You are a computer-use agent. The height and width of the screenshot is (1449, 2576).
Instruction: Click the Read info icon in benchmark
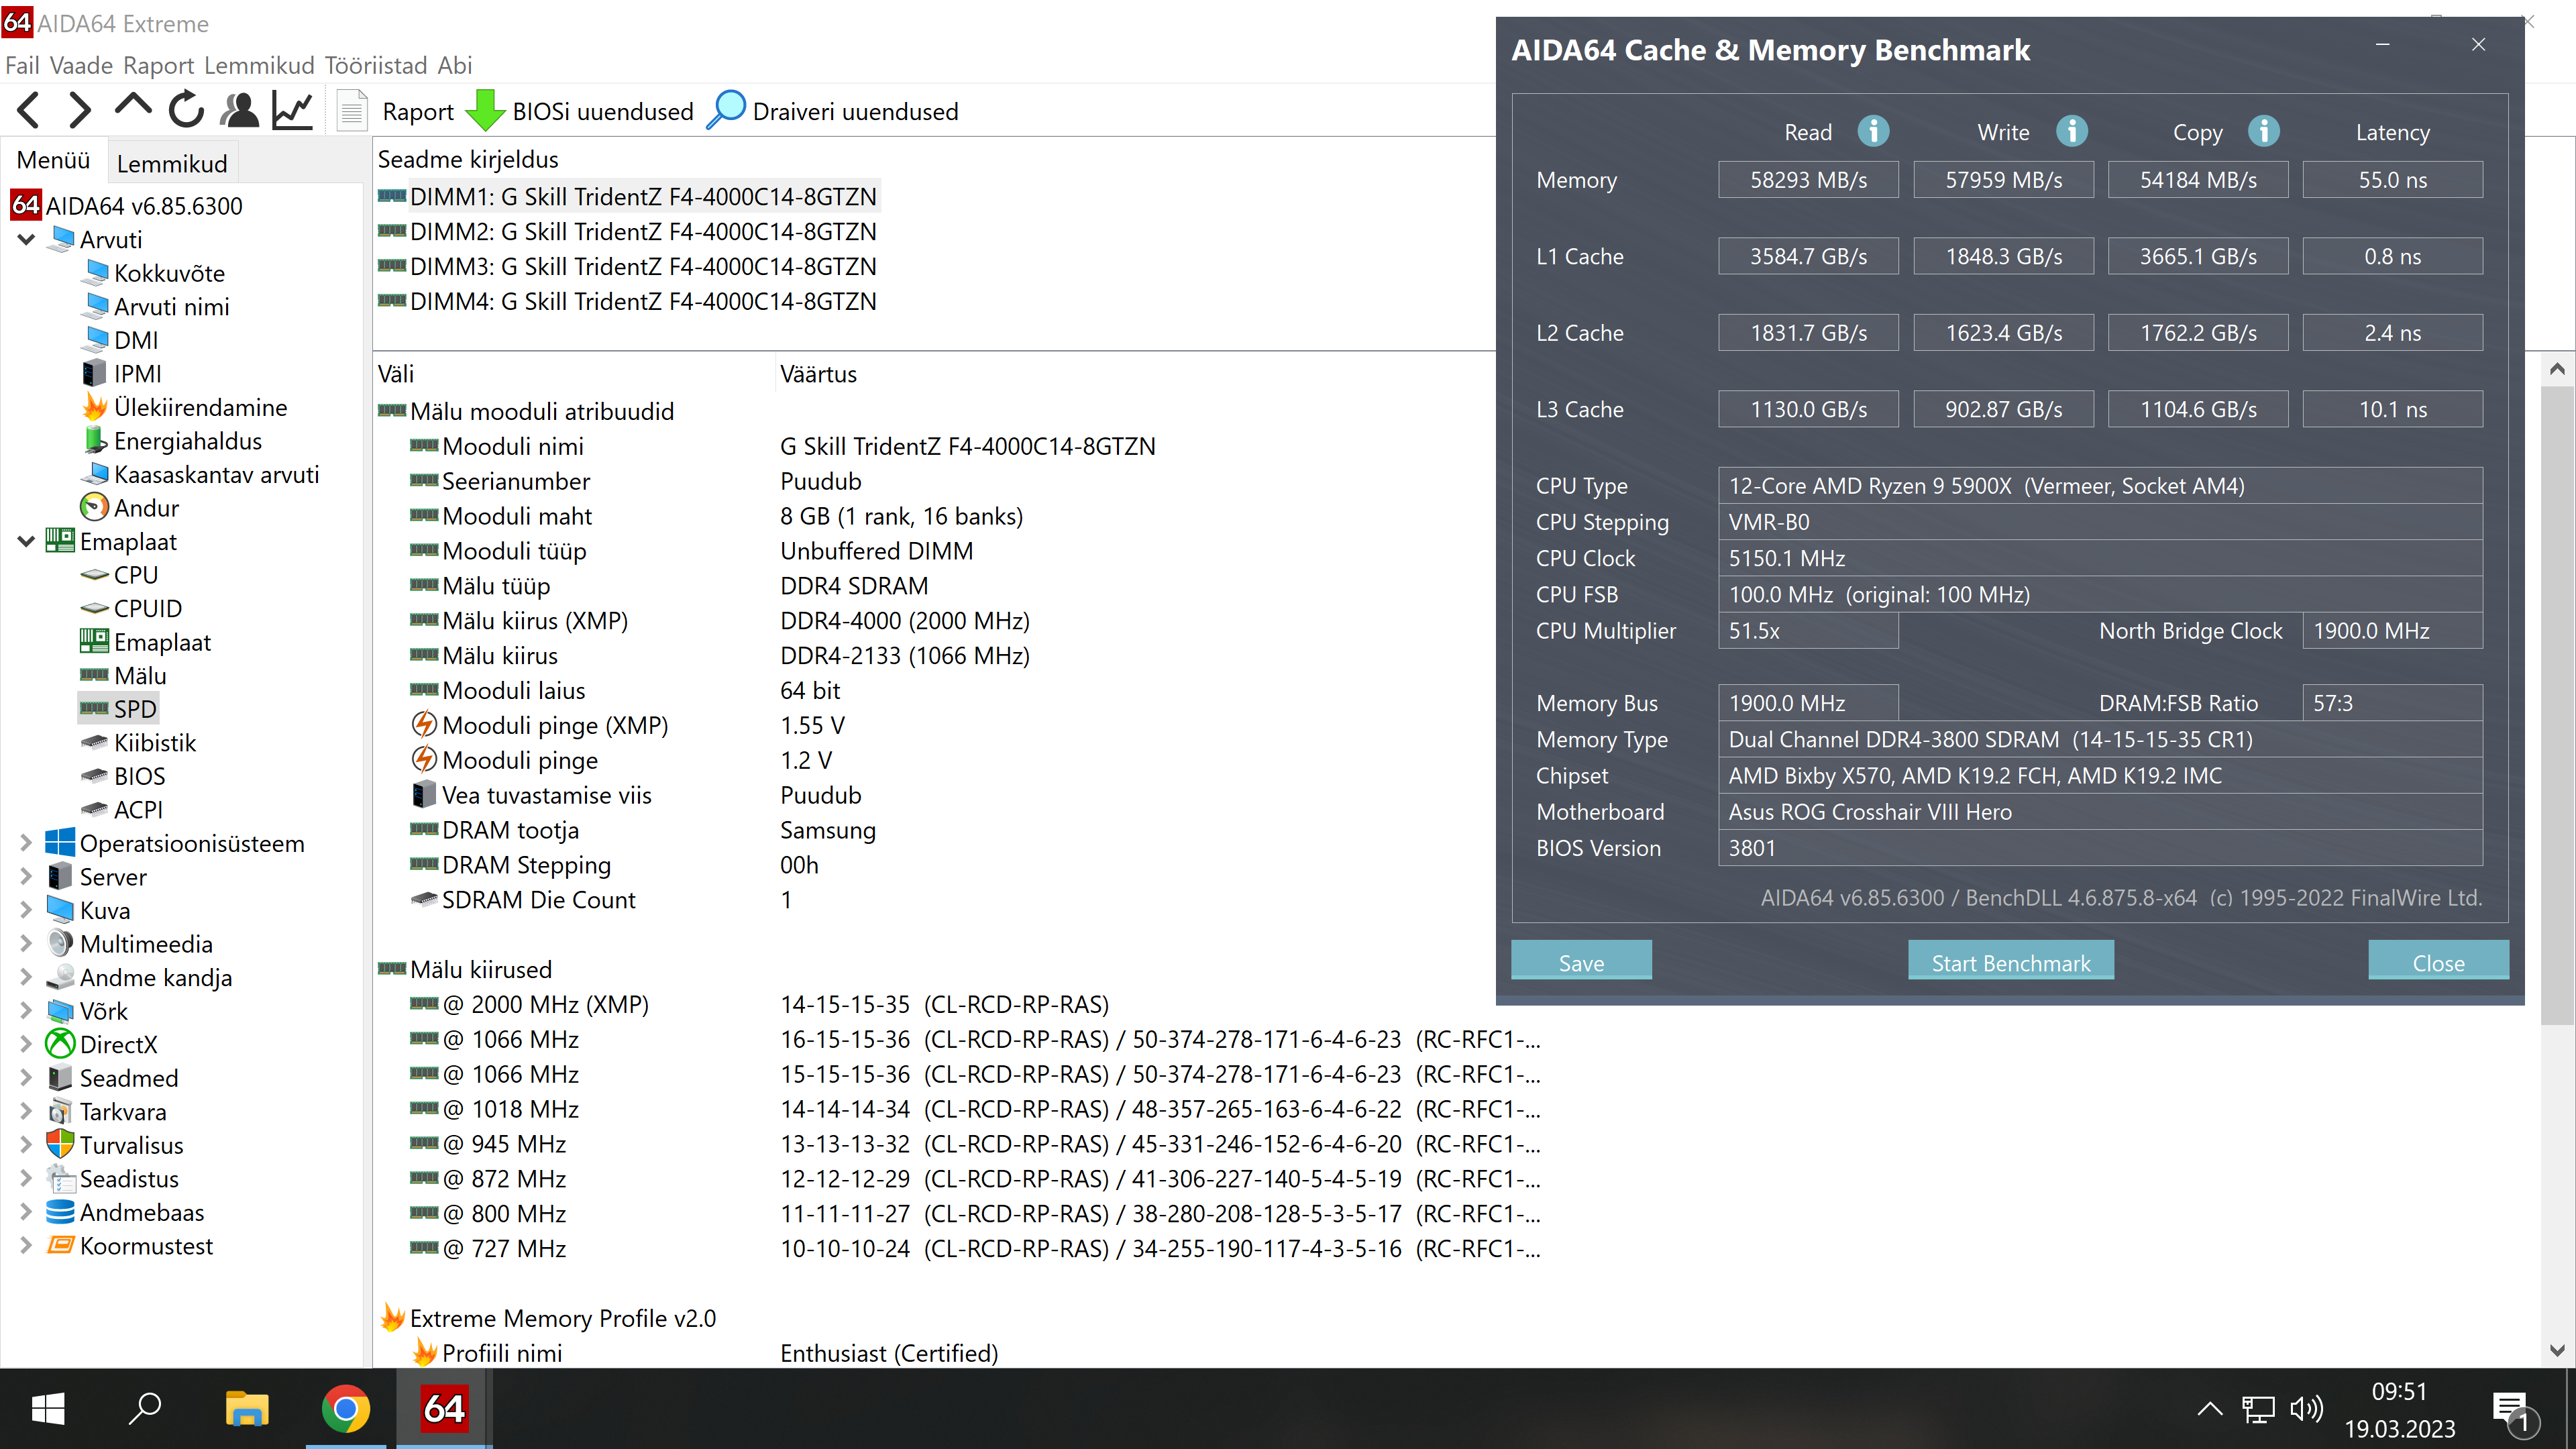click(1873, 131)
